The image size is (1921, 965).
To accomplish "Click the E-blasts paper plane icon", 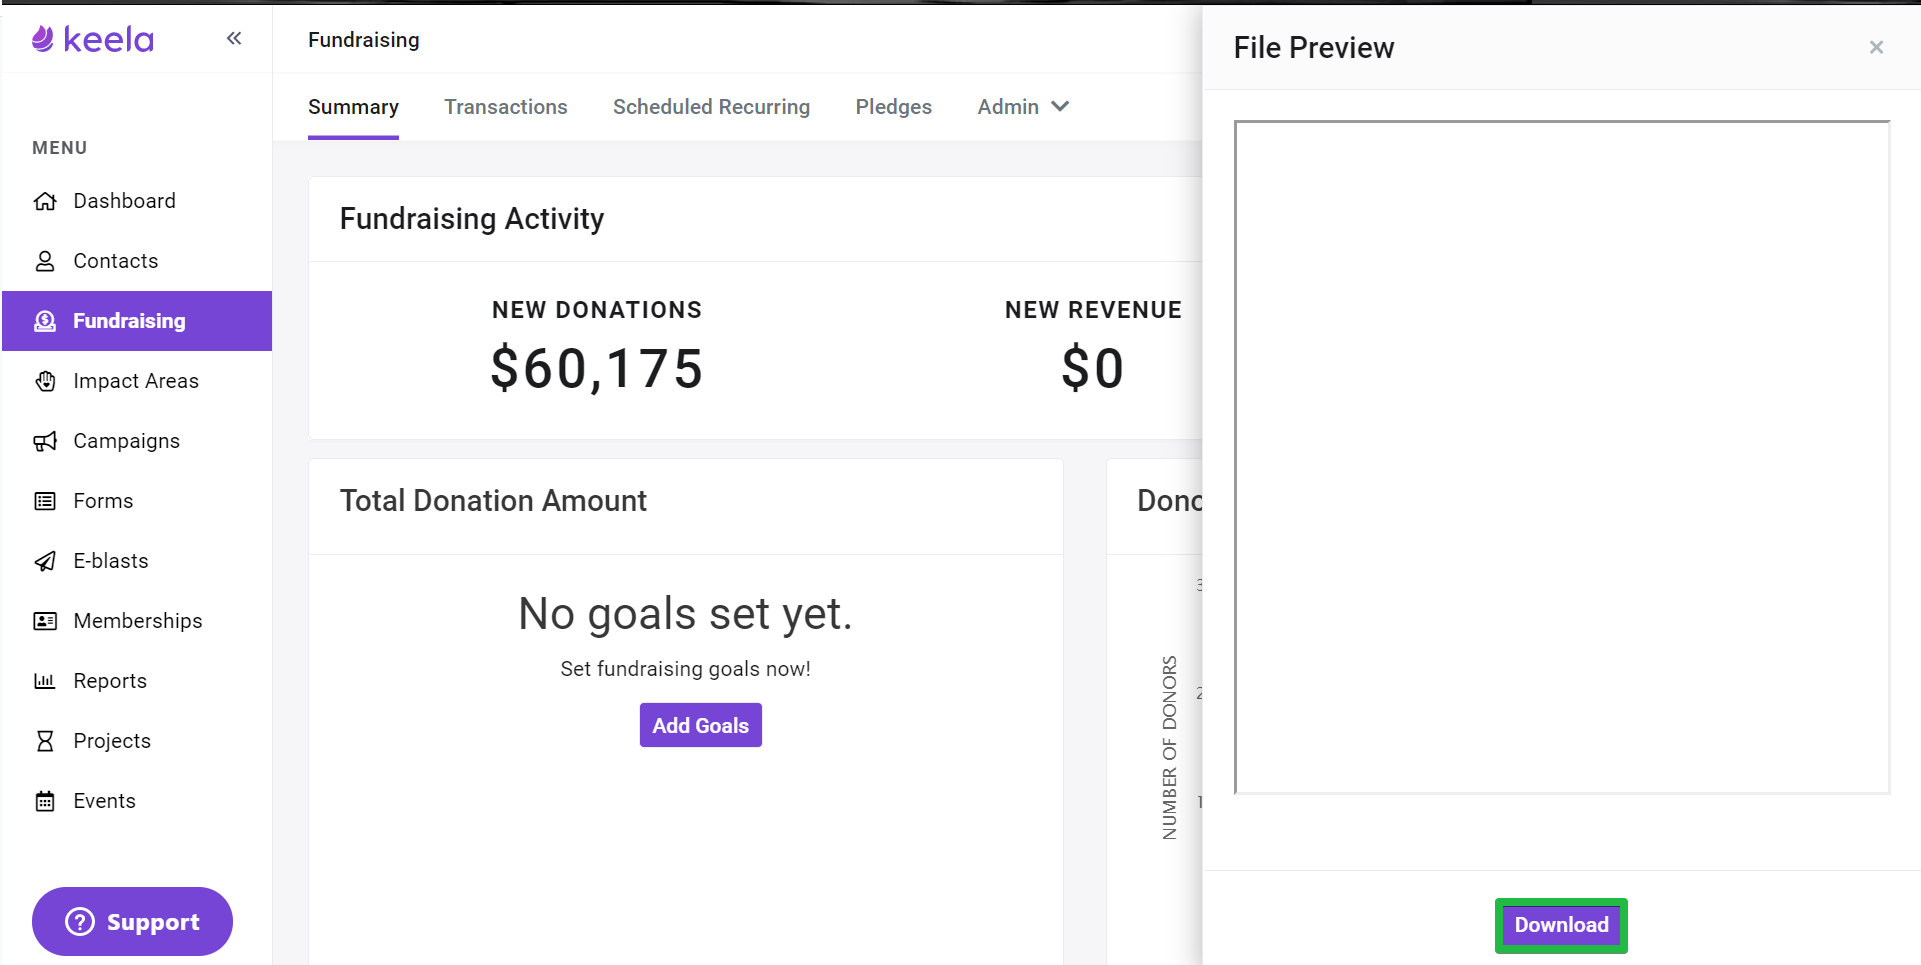I will (45, 561).
